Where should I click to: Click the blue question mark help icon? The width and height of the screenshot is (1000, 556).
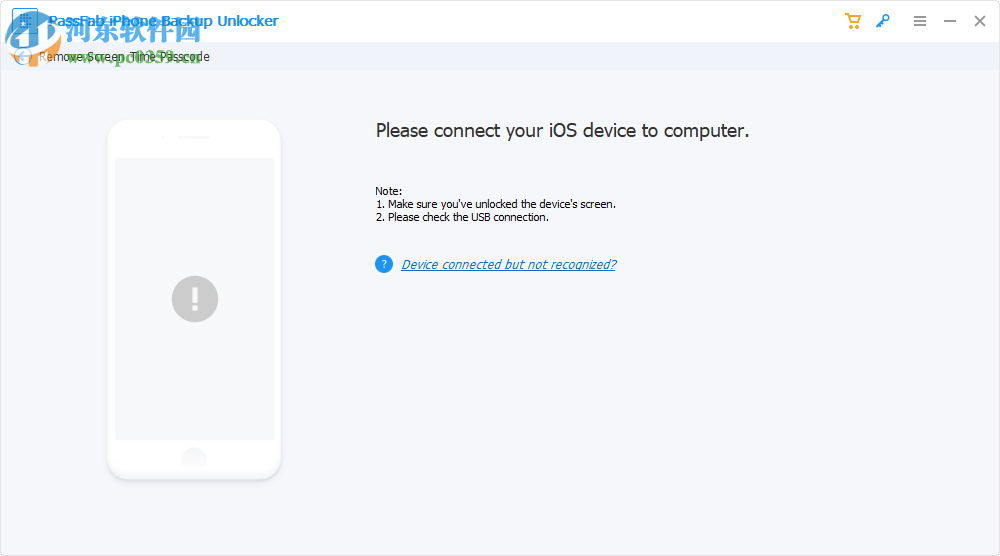click(384, 264)
